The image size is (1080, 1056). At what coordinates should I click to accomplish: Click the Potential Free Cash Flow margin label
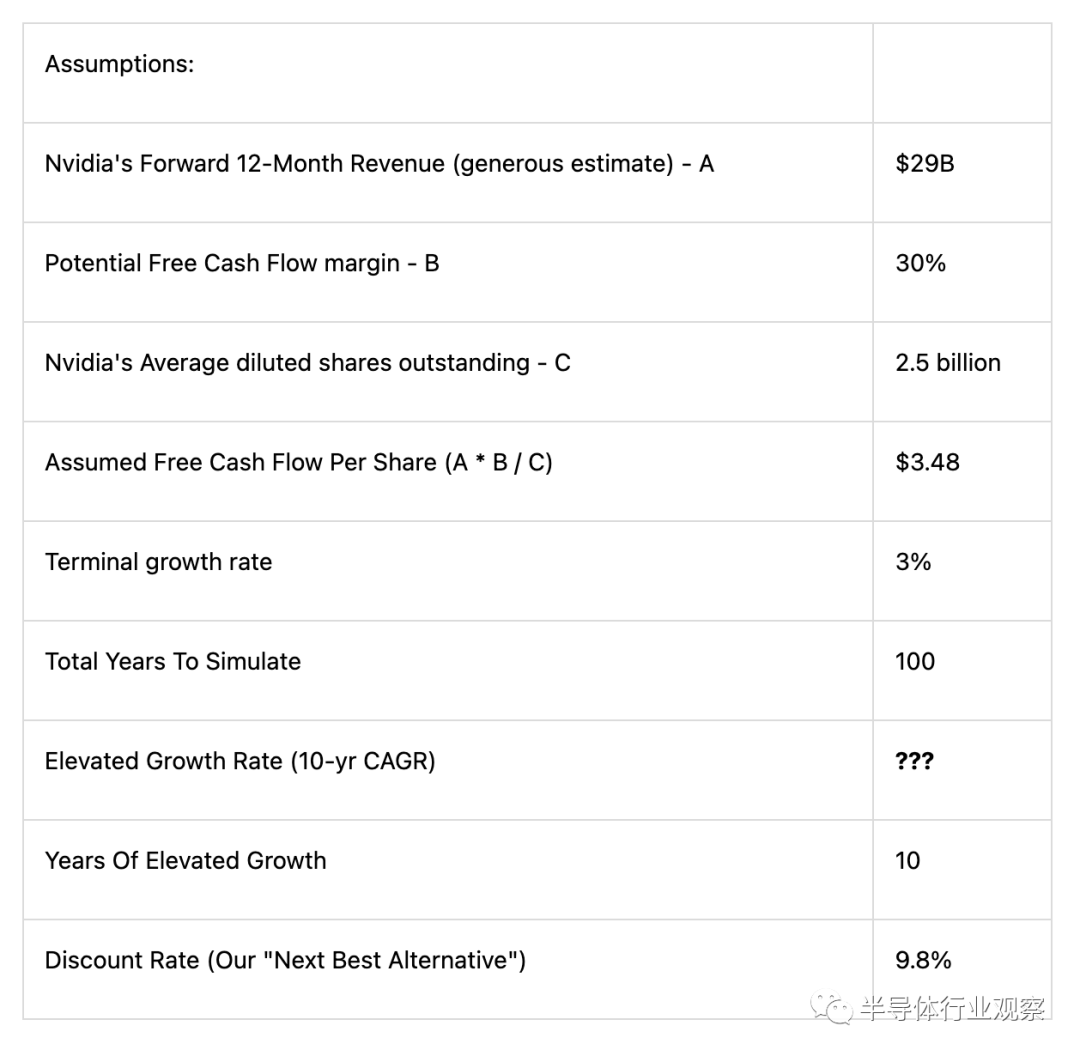pos(242,263)
